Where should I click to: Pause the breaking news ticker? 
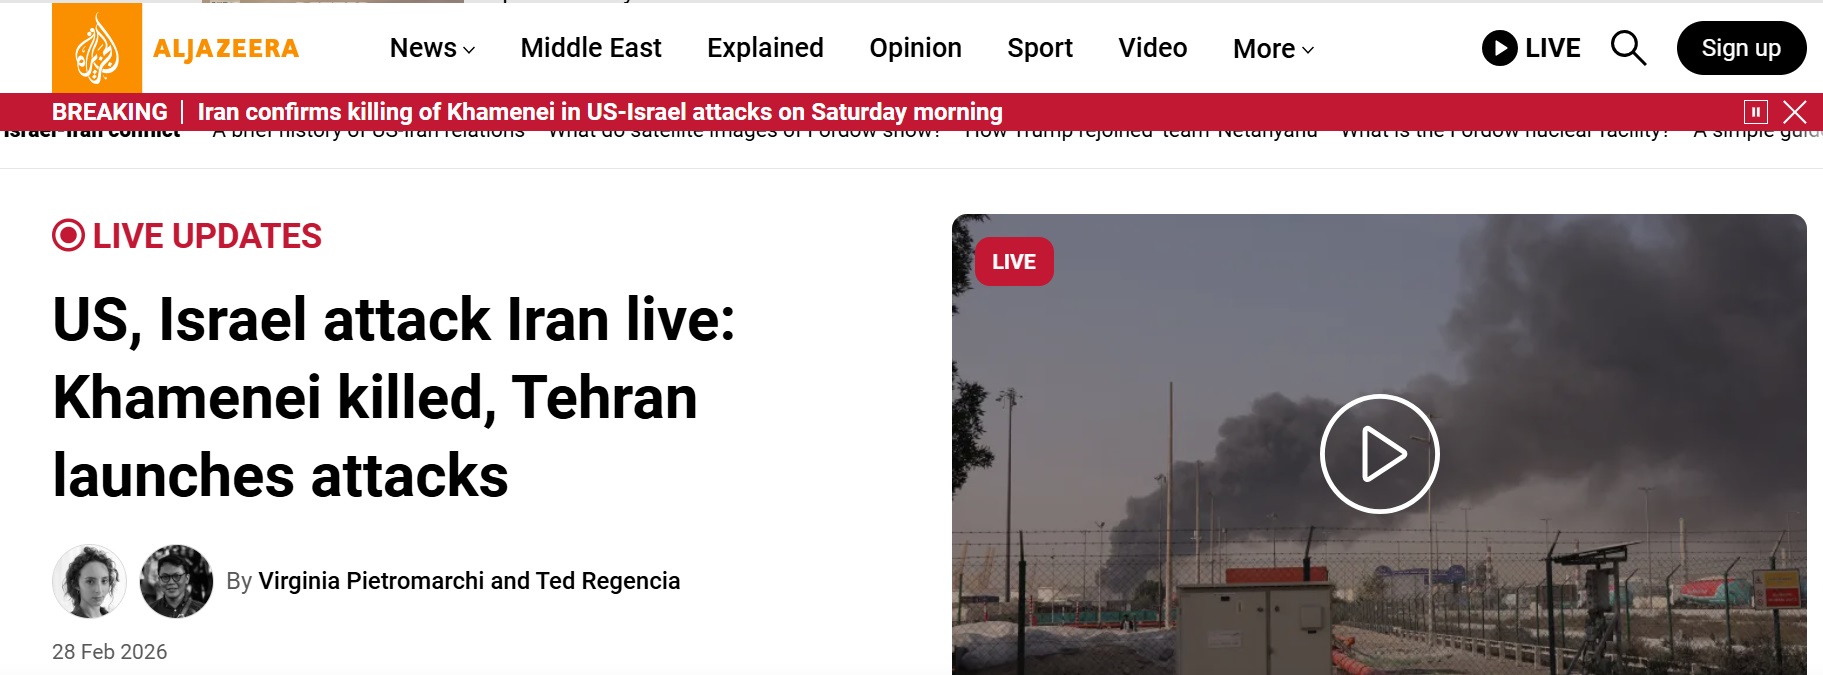click(1755, 112)
